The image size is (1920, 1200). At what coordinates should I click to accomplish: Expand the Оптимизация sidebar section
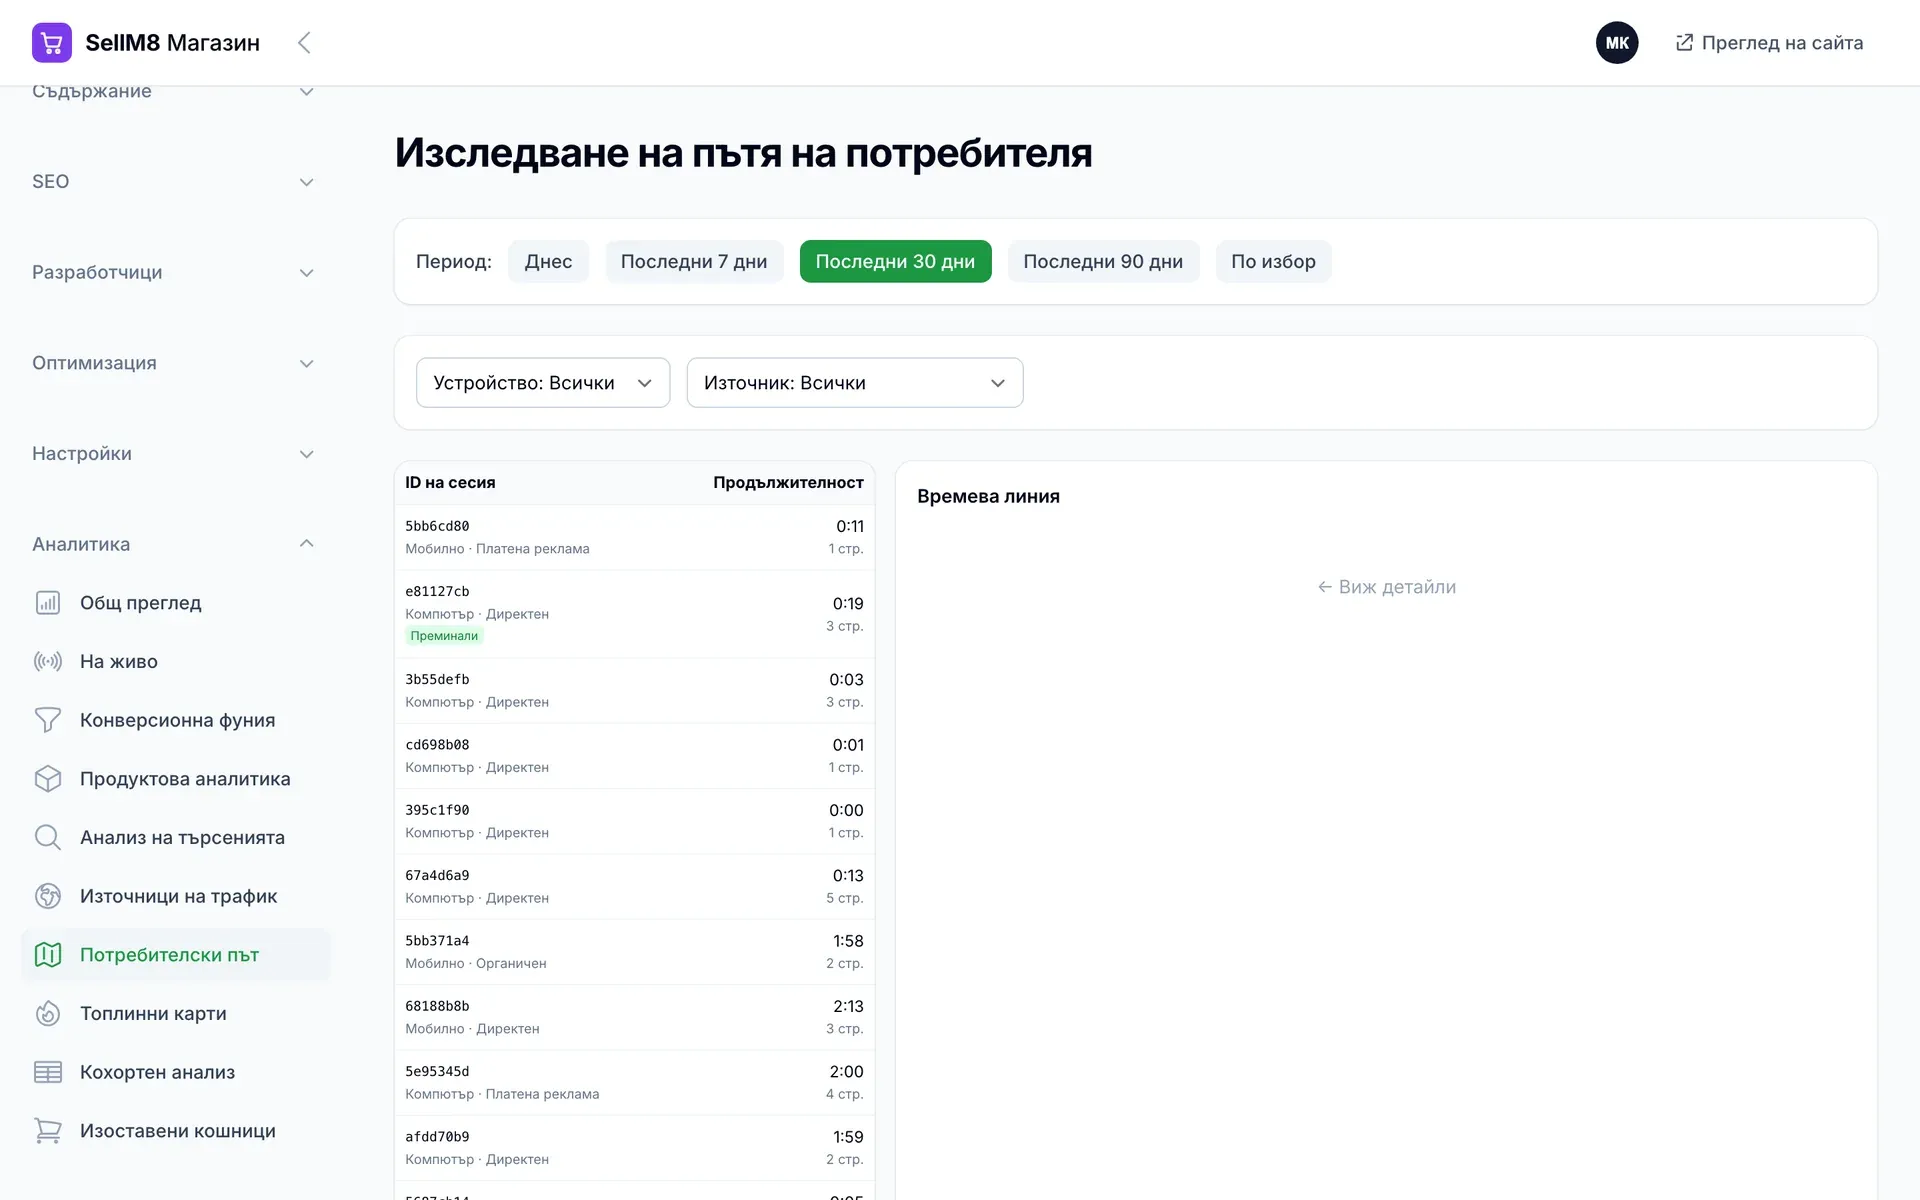[174, 363]
